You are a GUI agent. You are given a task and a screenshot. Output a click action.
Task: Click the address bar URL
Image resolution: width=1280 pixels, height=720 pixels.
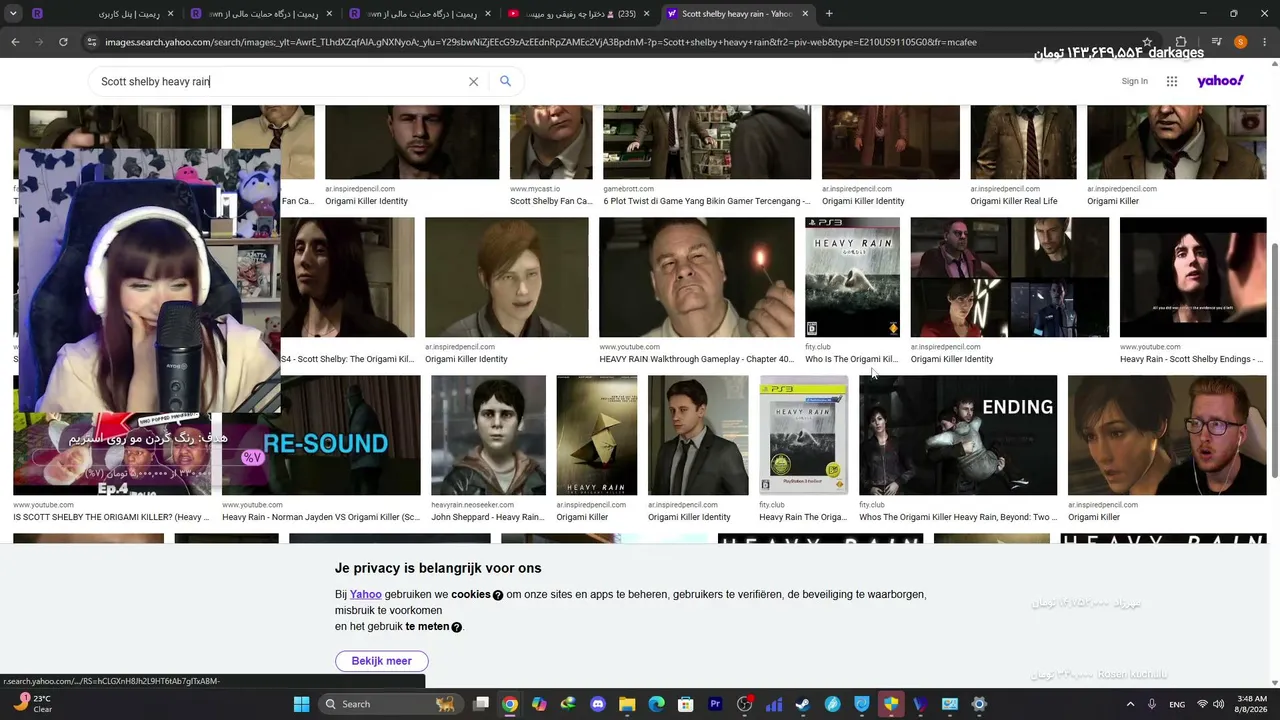click(x=540, y=42)
